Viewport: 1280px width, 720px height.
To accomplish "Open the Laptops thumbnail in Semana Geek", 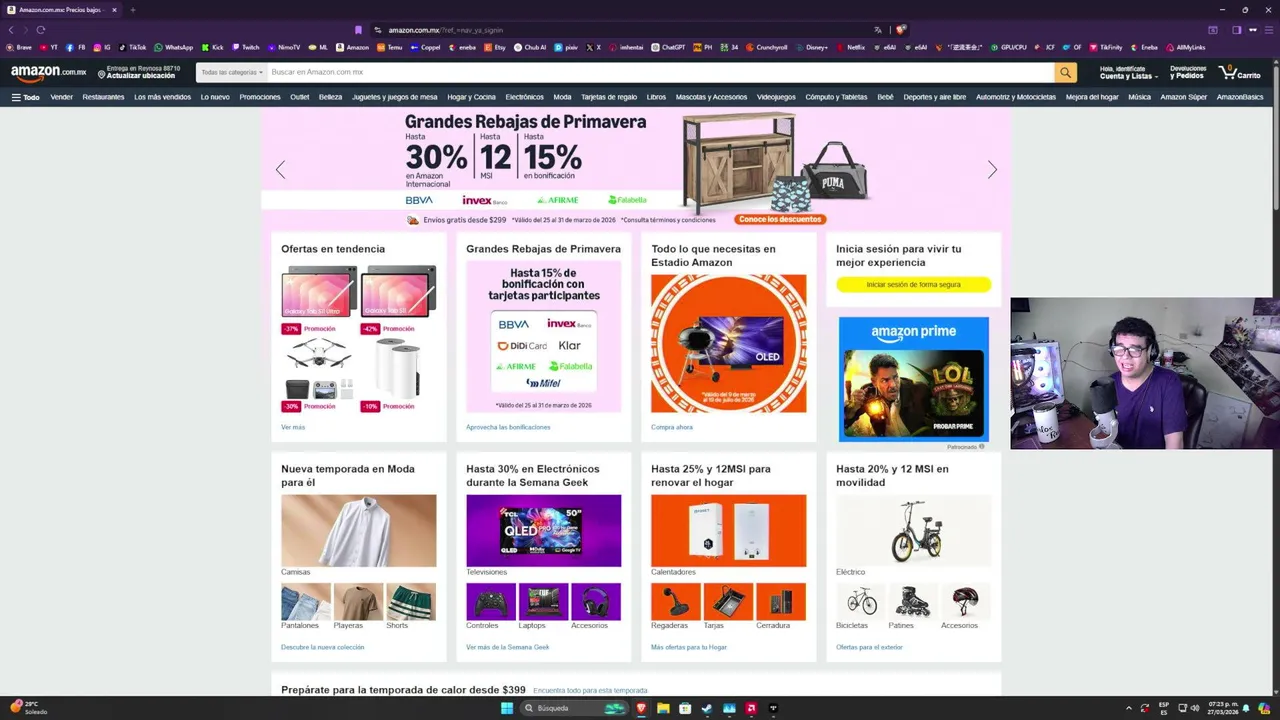I will tap(543, 601).
